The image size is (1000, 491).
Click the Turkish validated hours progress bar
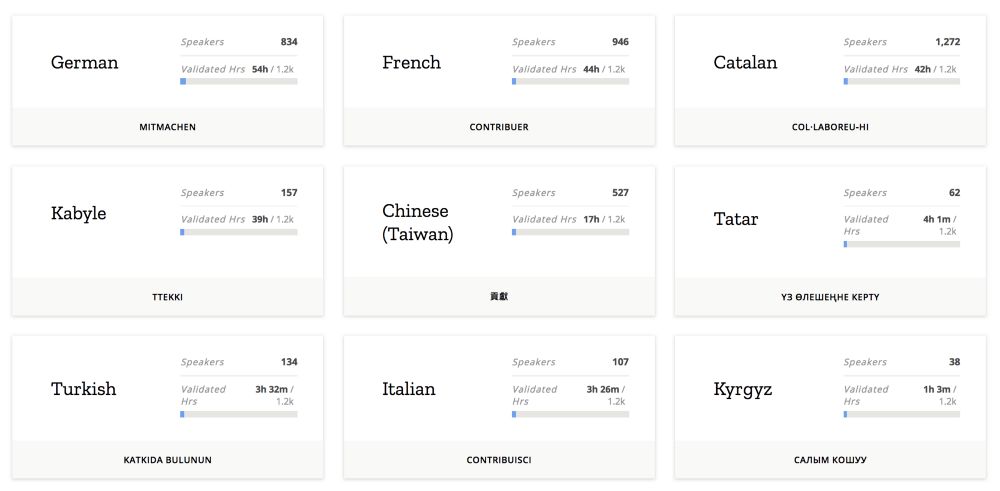pos(239,414)
